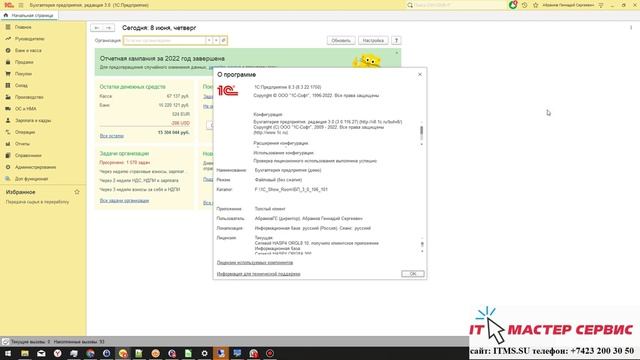Open the Windows Start menu
This screenshot has height=360, width=640.
click(8, 353)
